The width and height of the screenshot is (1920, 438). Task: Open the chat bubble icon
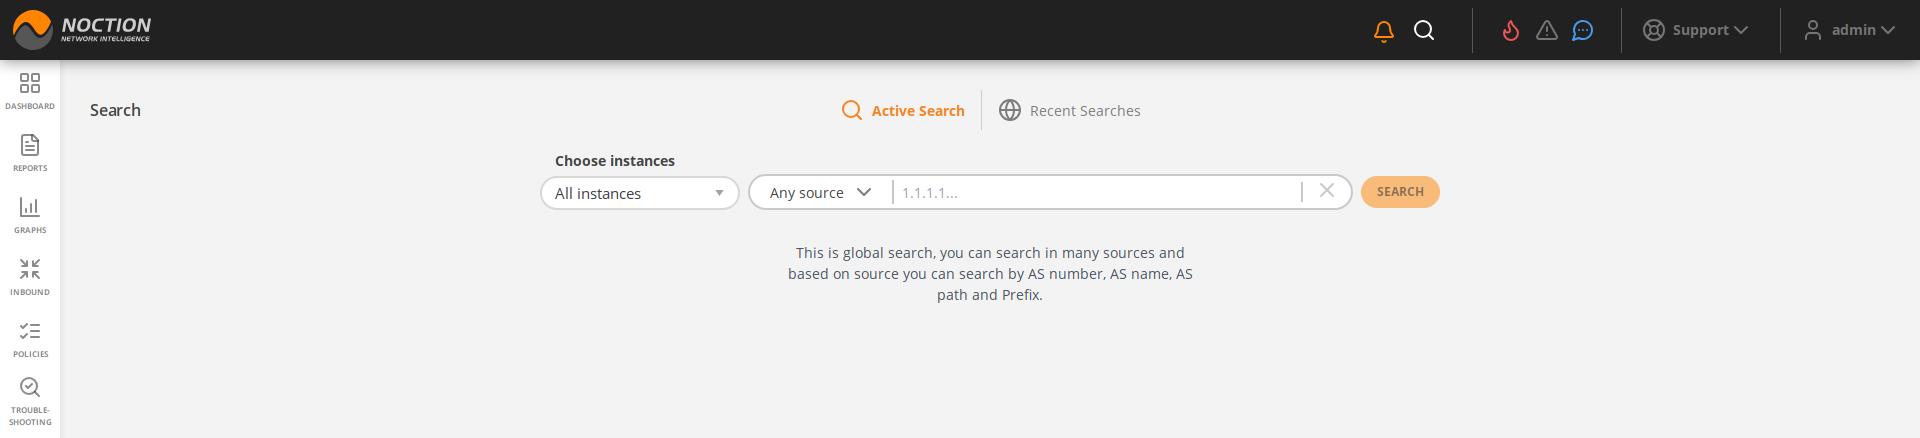(1582, 31)
